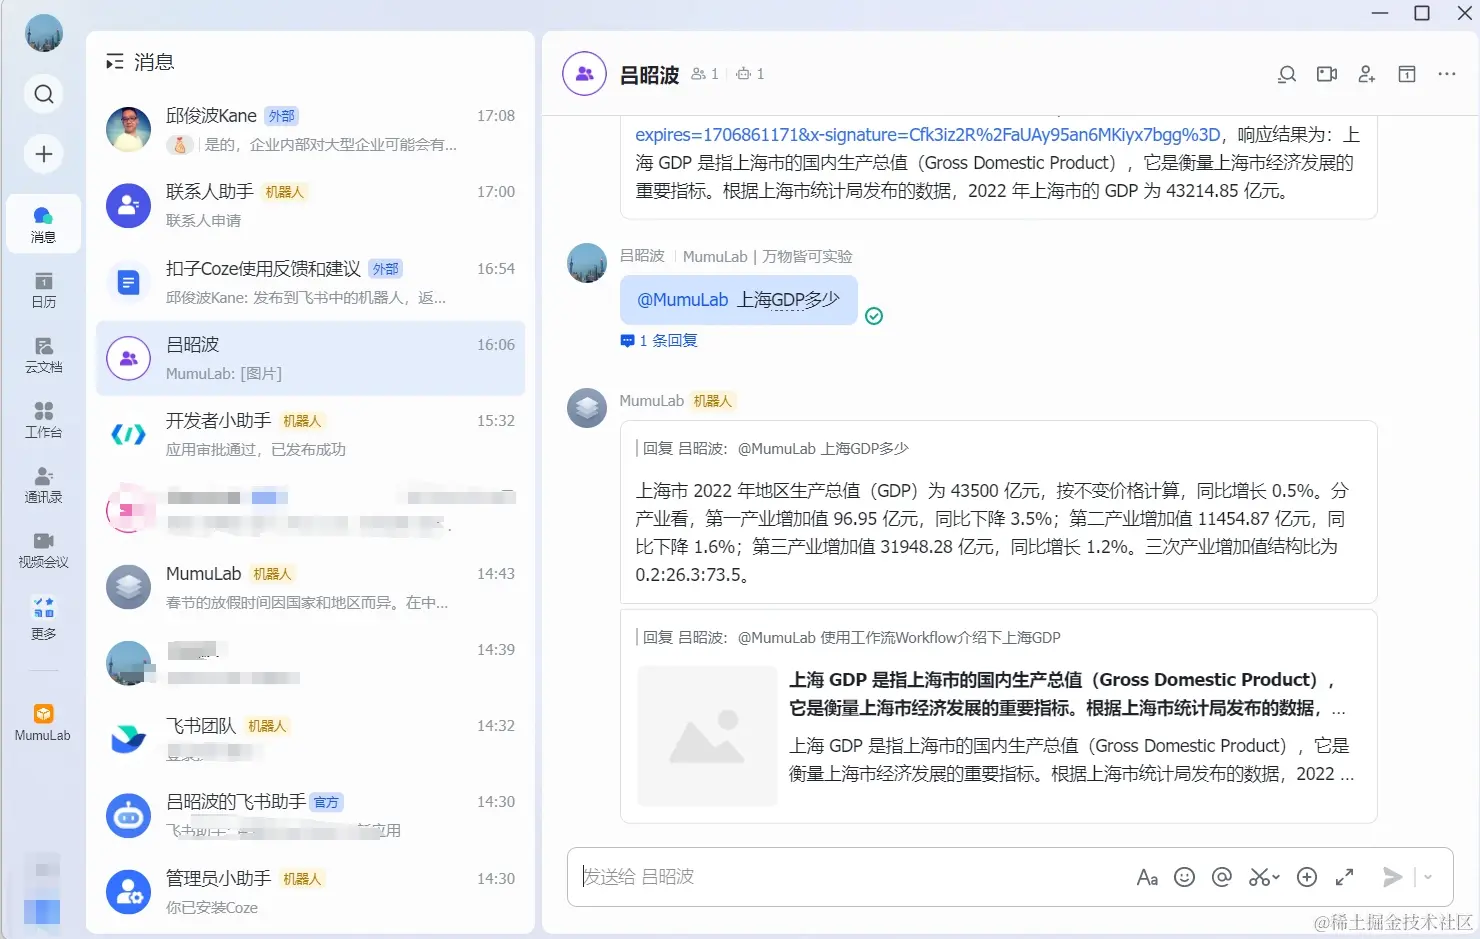Toggle the message list filter icon beside 消息
Viewport: 1480px width, 939px height.
[115, 62]
